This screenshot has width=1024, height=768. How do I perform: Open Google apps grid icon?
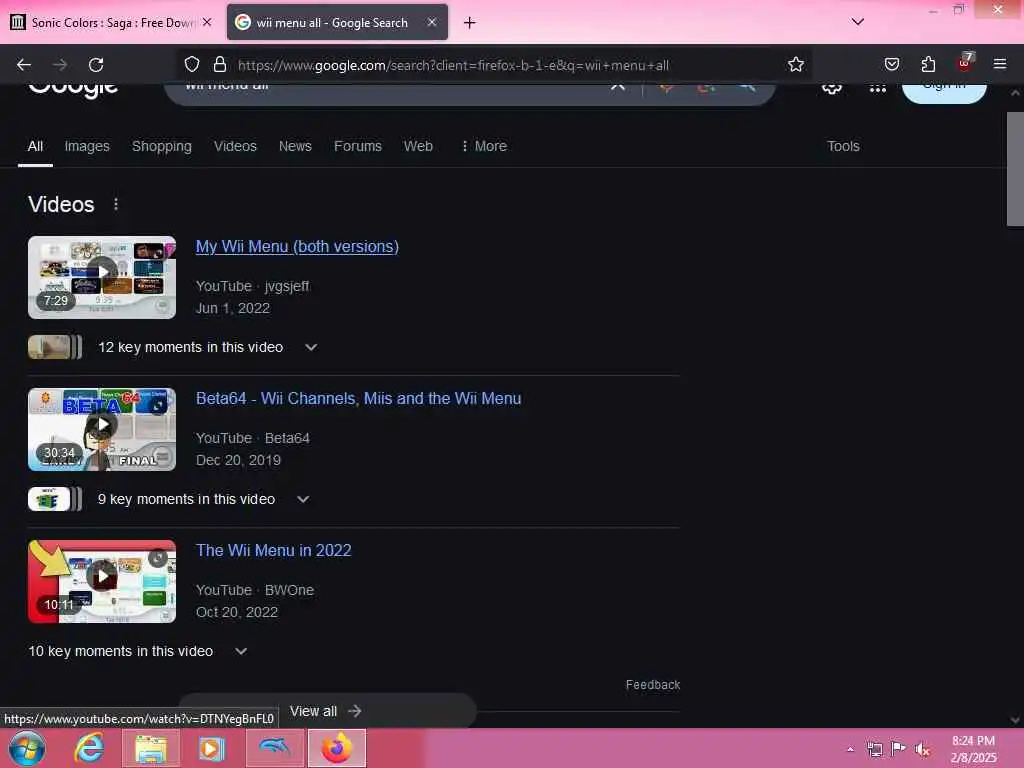coord(878,88)
